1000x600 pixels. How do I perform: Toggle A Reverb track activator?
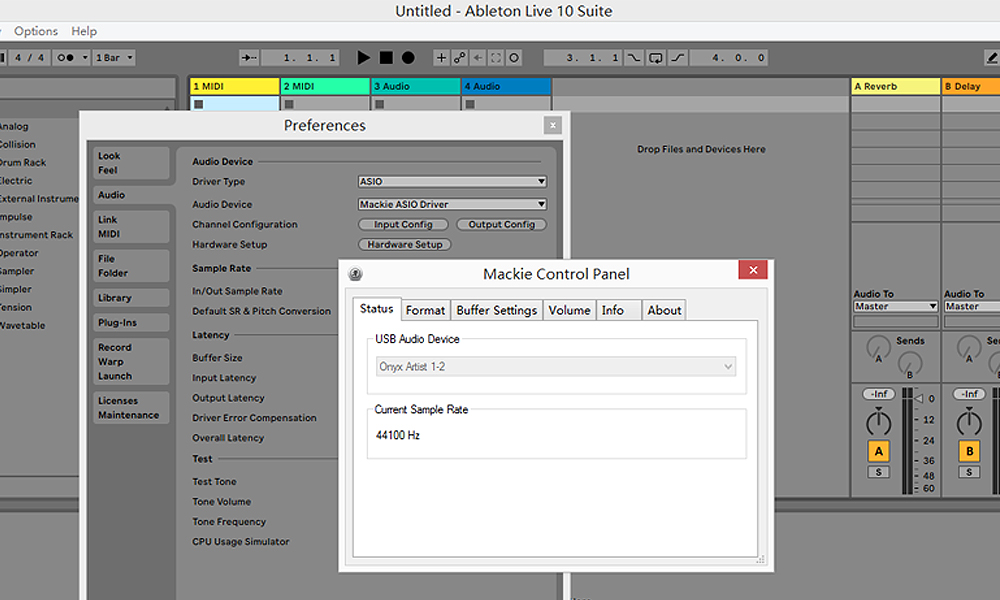click(x=878, y=451)
